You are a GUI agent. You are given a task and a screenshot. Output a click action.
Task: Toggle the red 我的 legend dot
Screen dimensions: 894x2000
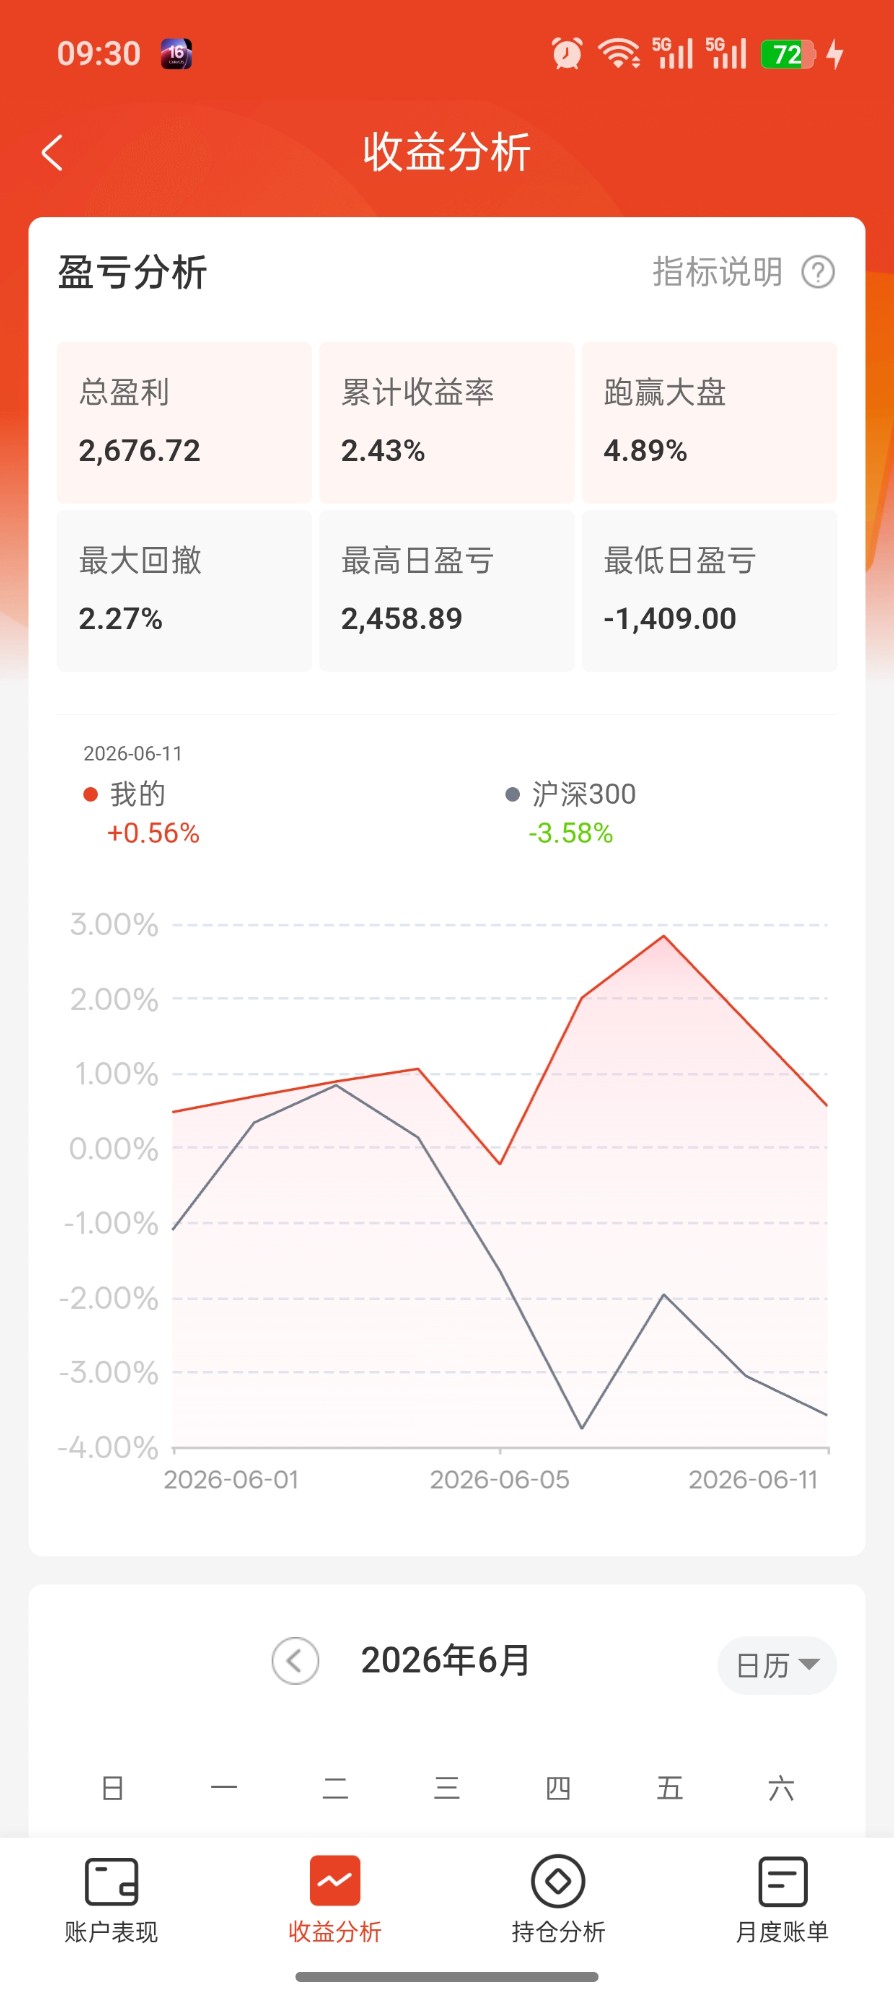coord(90,794)
